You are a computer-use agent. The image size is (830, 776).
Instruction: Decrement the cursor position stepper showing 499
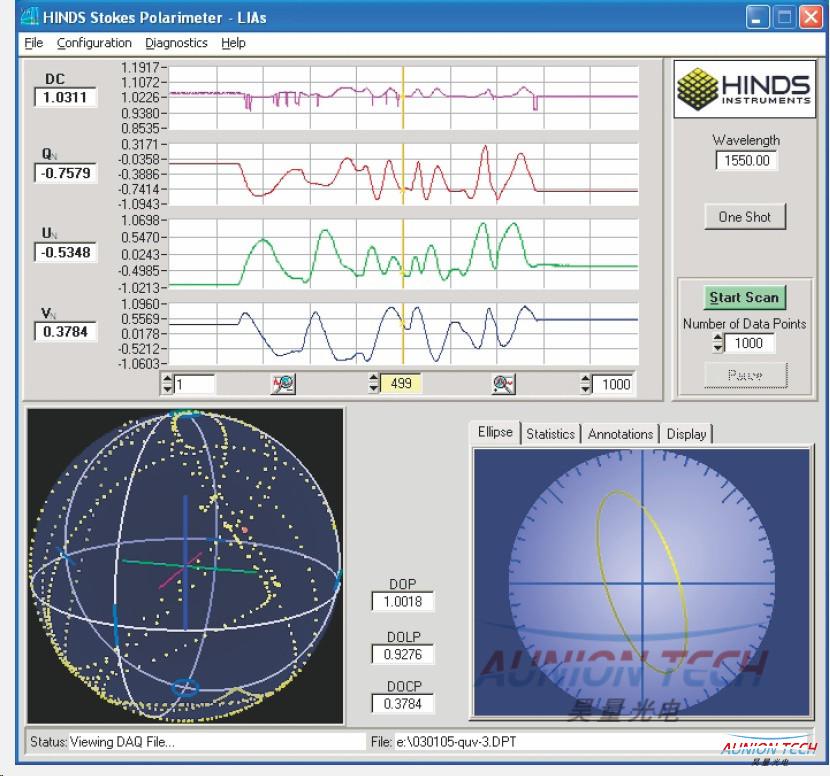(374, 388)
